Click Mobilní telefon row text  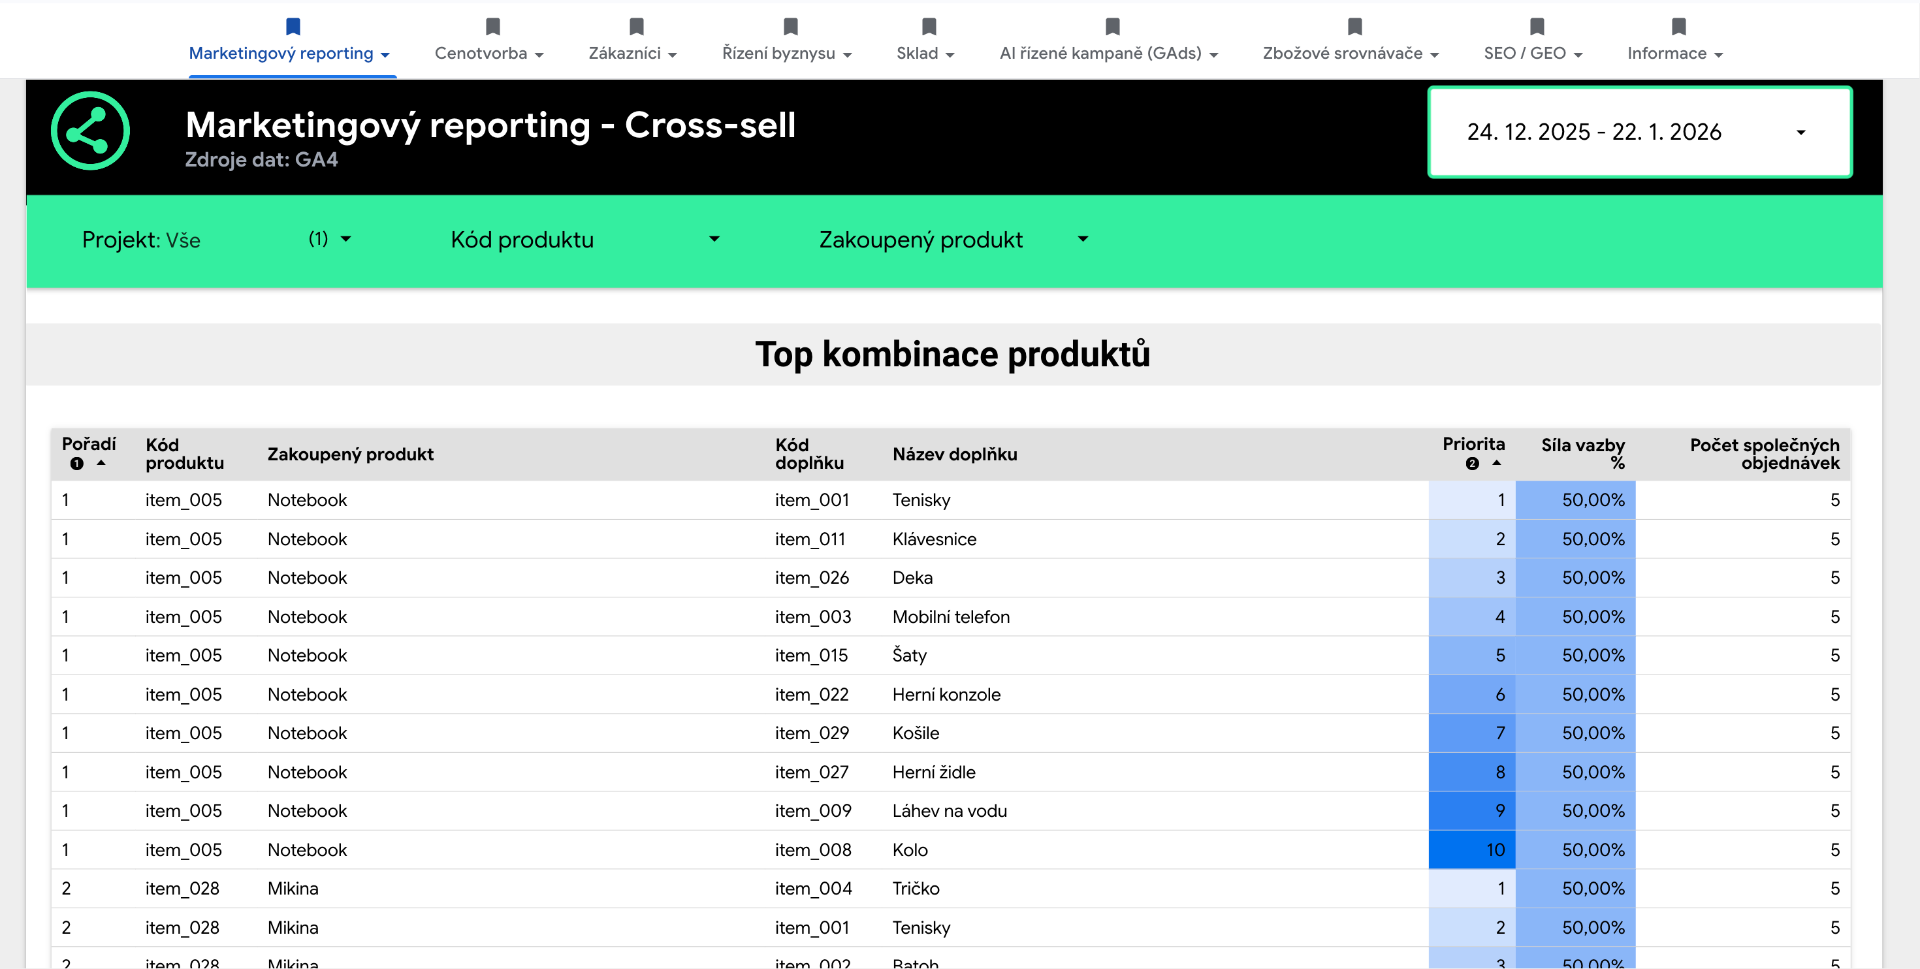[x=951, y=617]
